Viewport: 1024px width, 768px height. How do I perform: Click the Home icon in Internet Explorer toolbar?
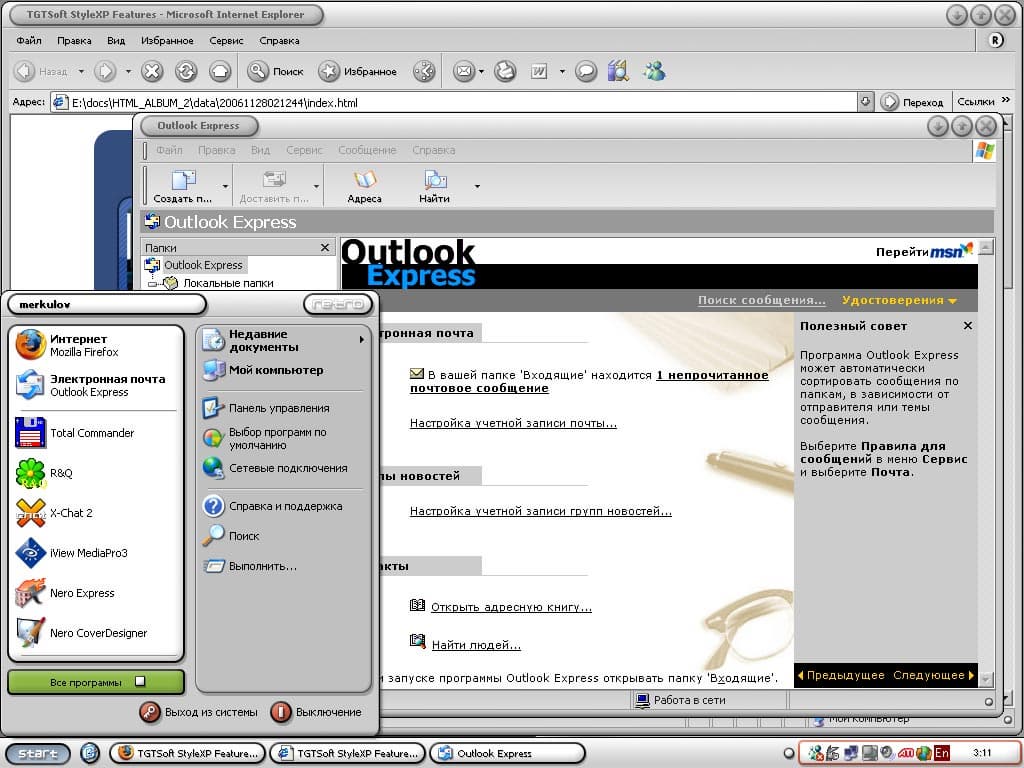(220, 71)
